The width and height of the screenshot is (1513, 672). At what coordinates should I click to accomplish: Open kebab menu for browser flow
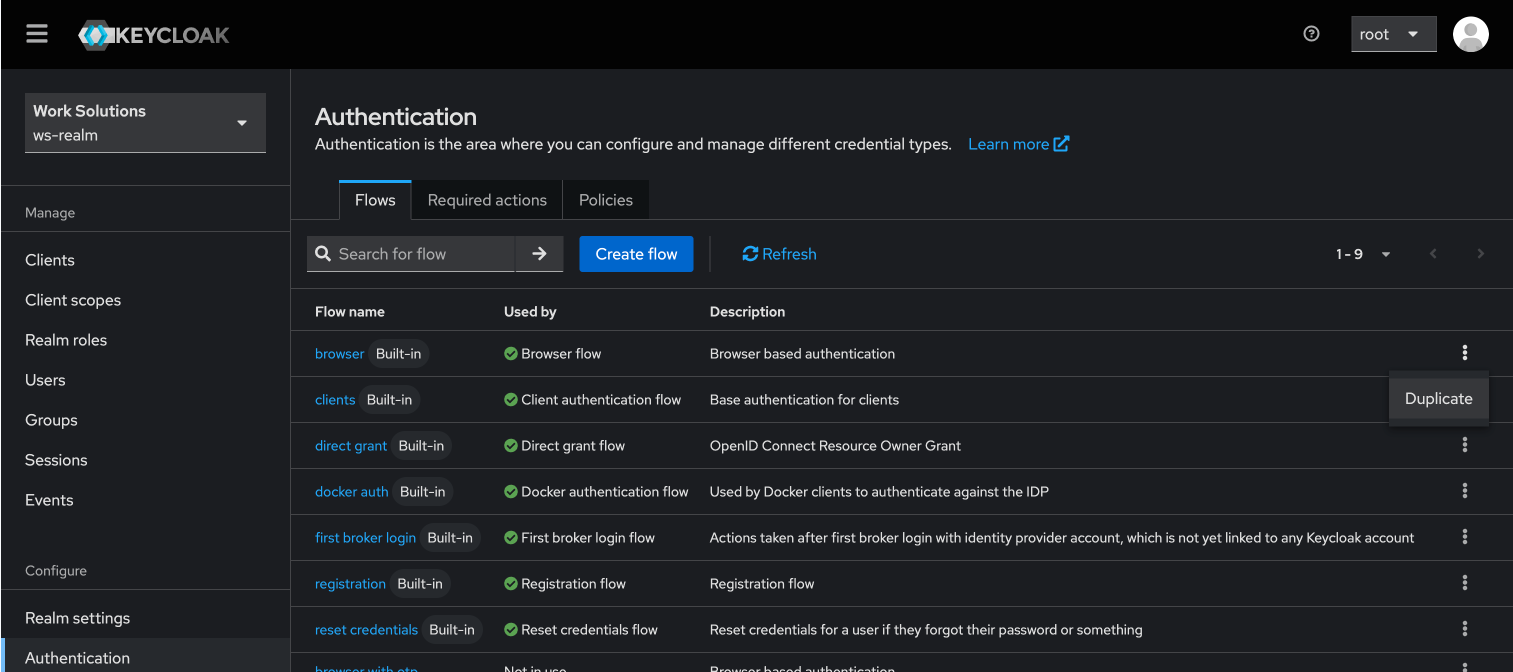point(1464,353)
